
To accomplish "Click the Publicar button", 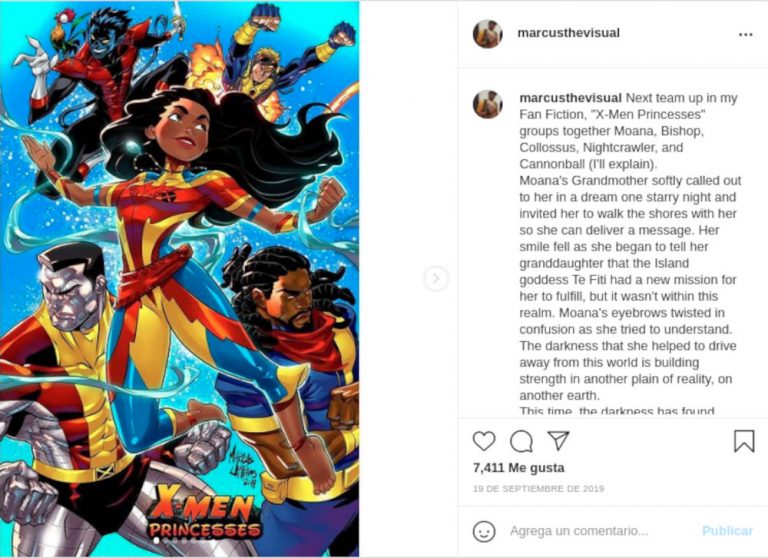I will click(727, 531).
